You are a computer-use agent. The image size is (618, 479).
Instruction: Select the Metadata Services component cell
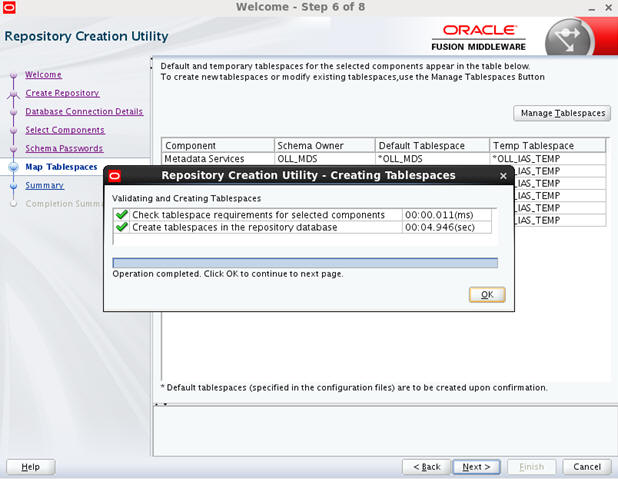tap(218, 159)
